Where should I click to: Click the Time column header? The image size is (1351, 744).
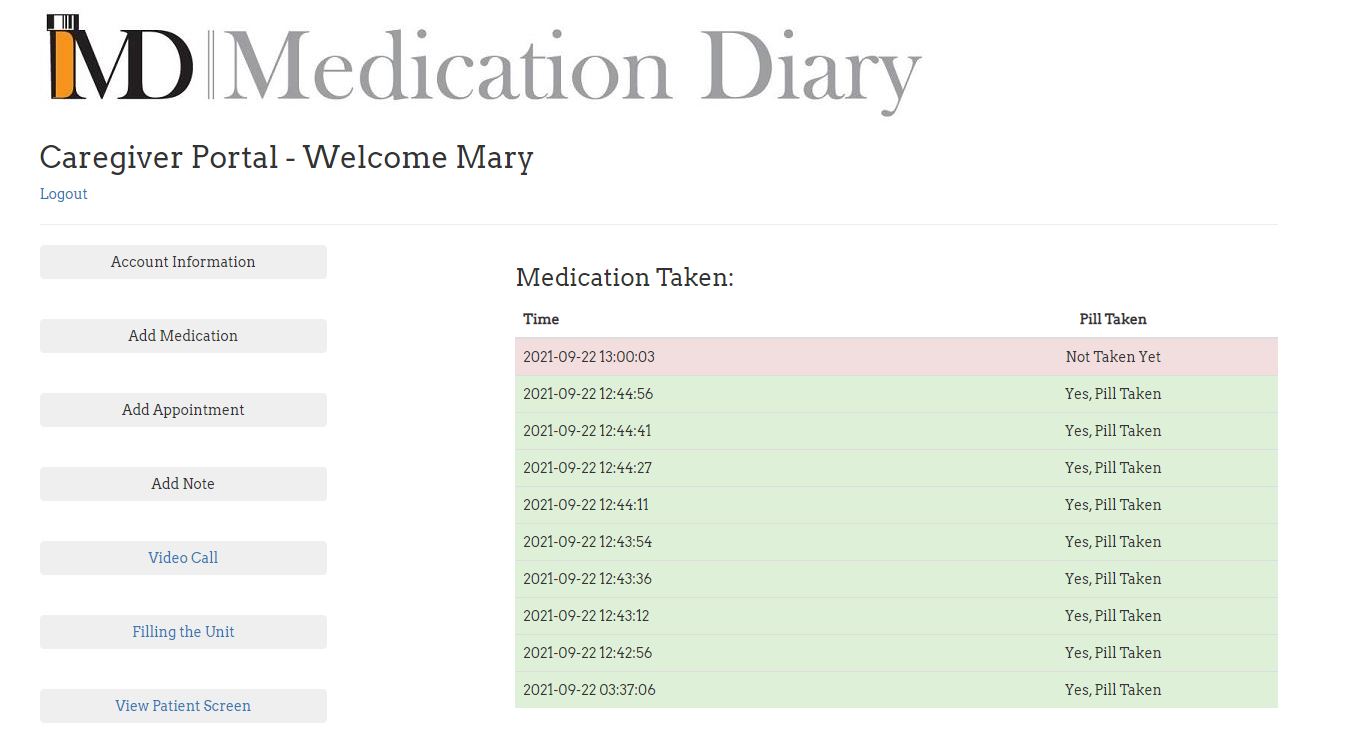coord(541,319)
